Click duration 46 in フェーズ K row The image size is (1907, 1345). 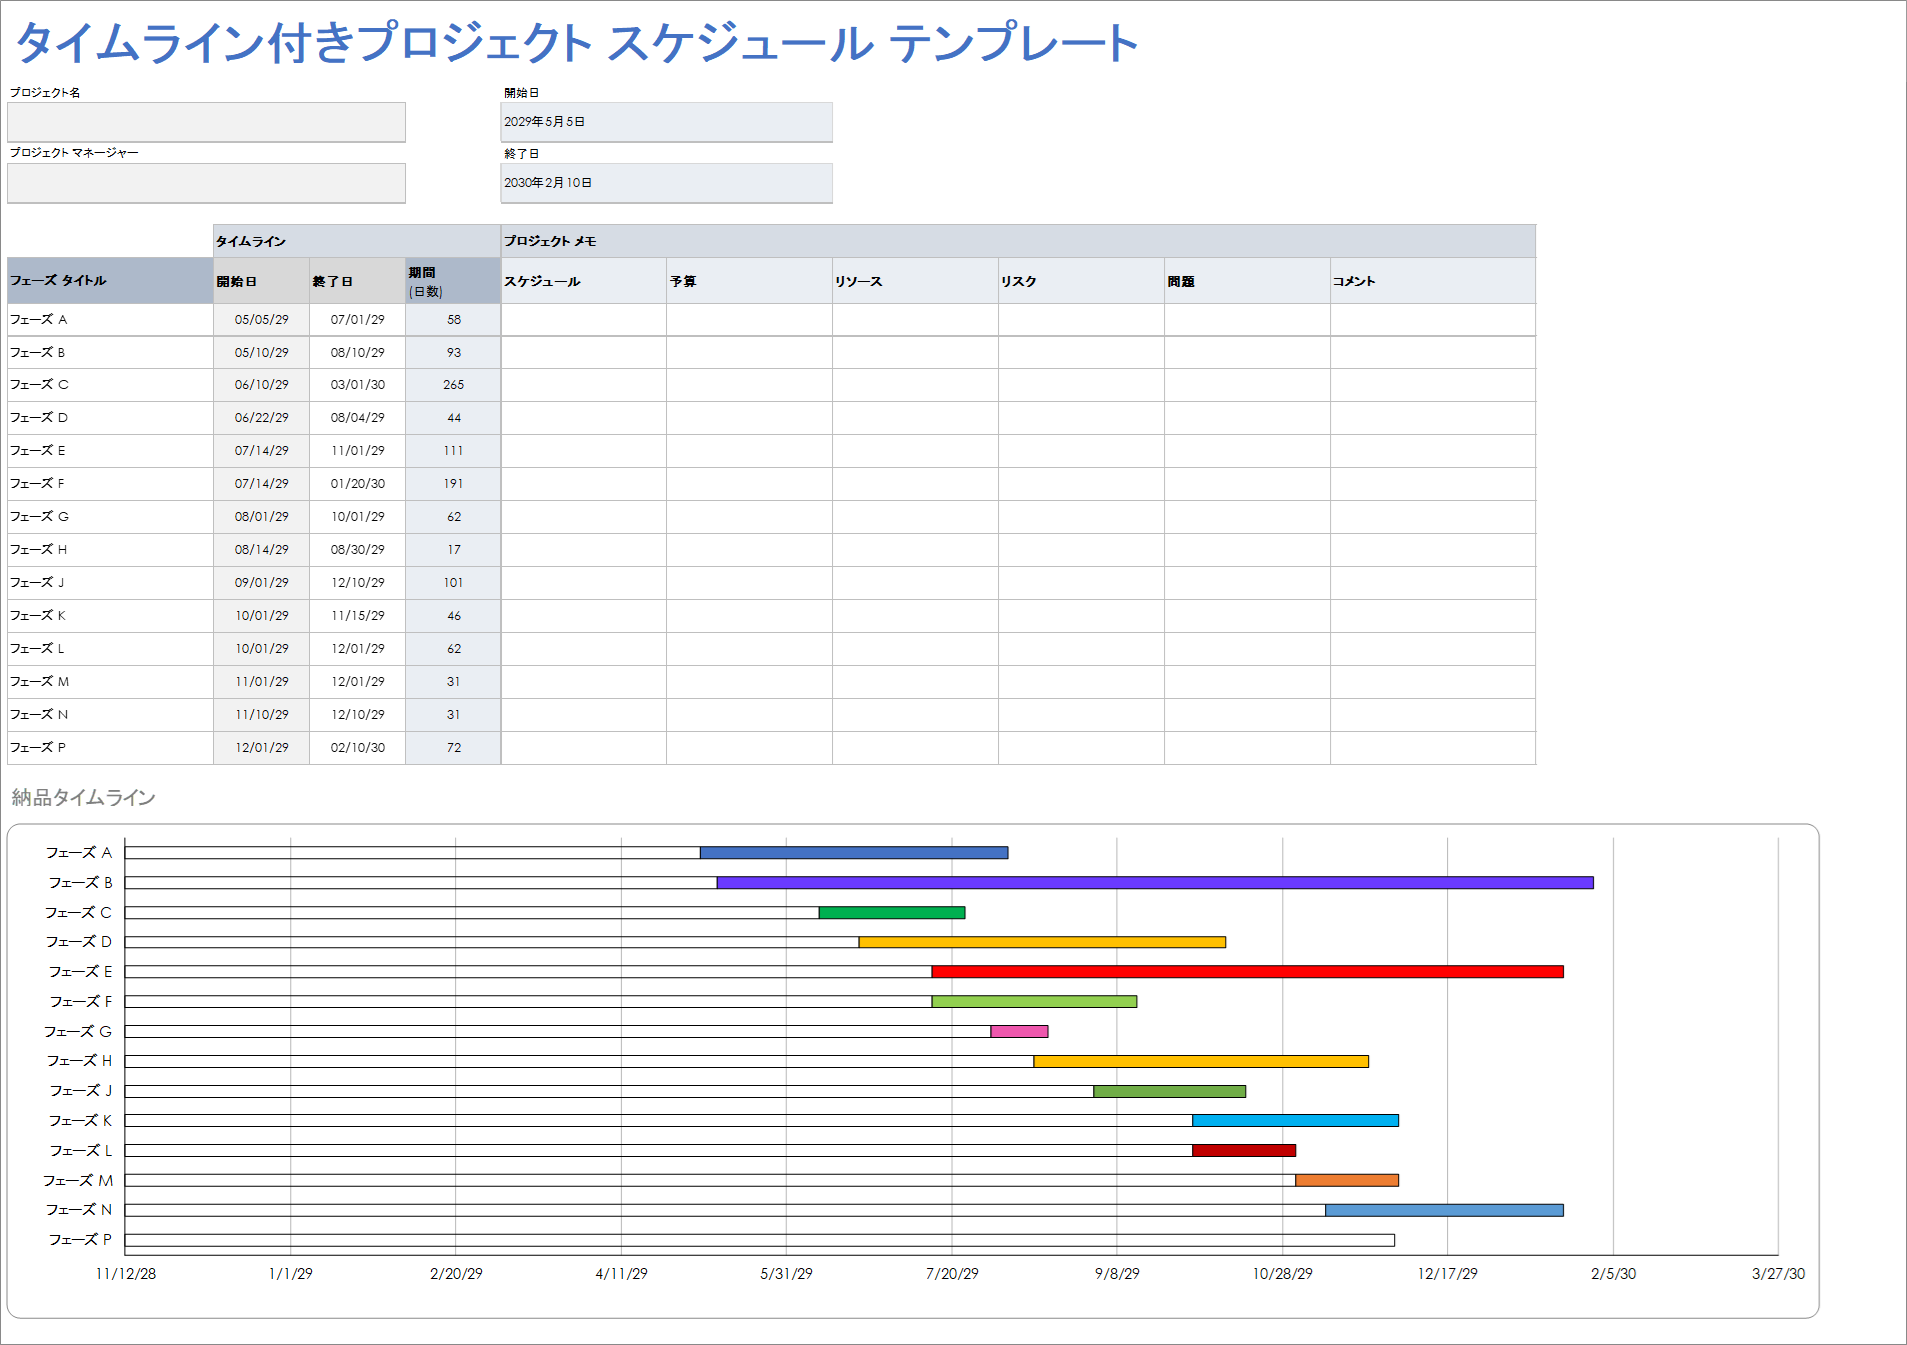point(453,616)
